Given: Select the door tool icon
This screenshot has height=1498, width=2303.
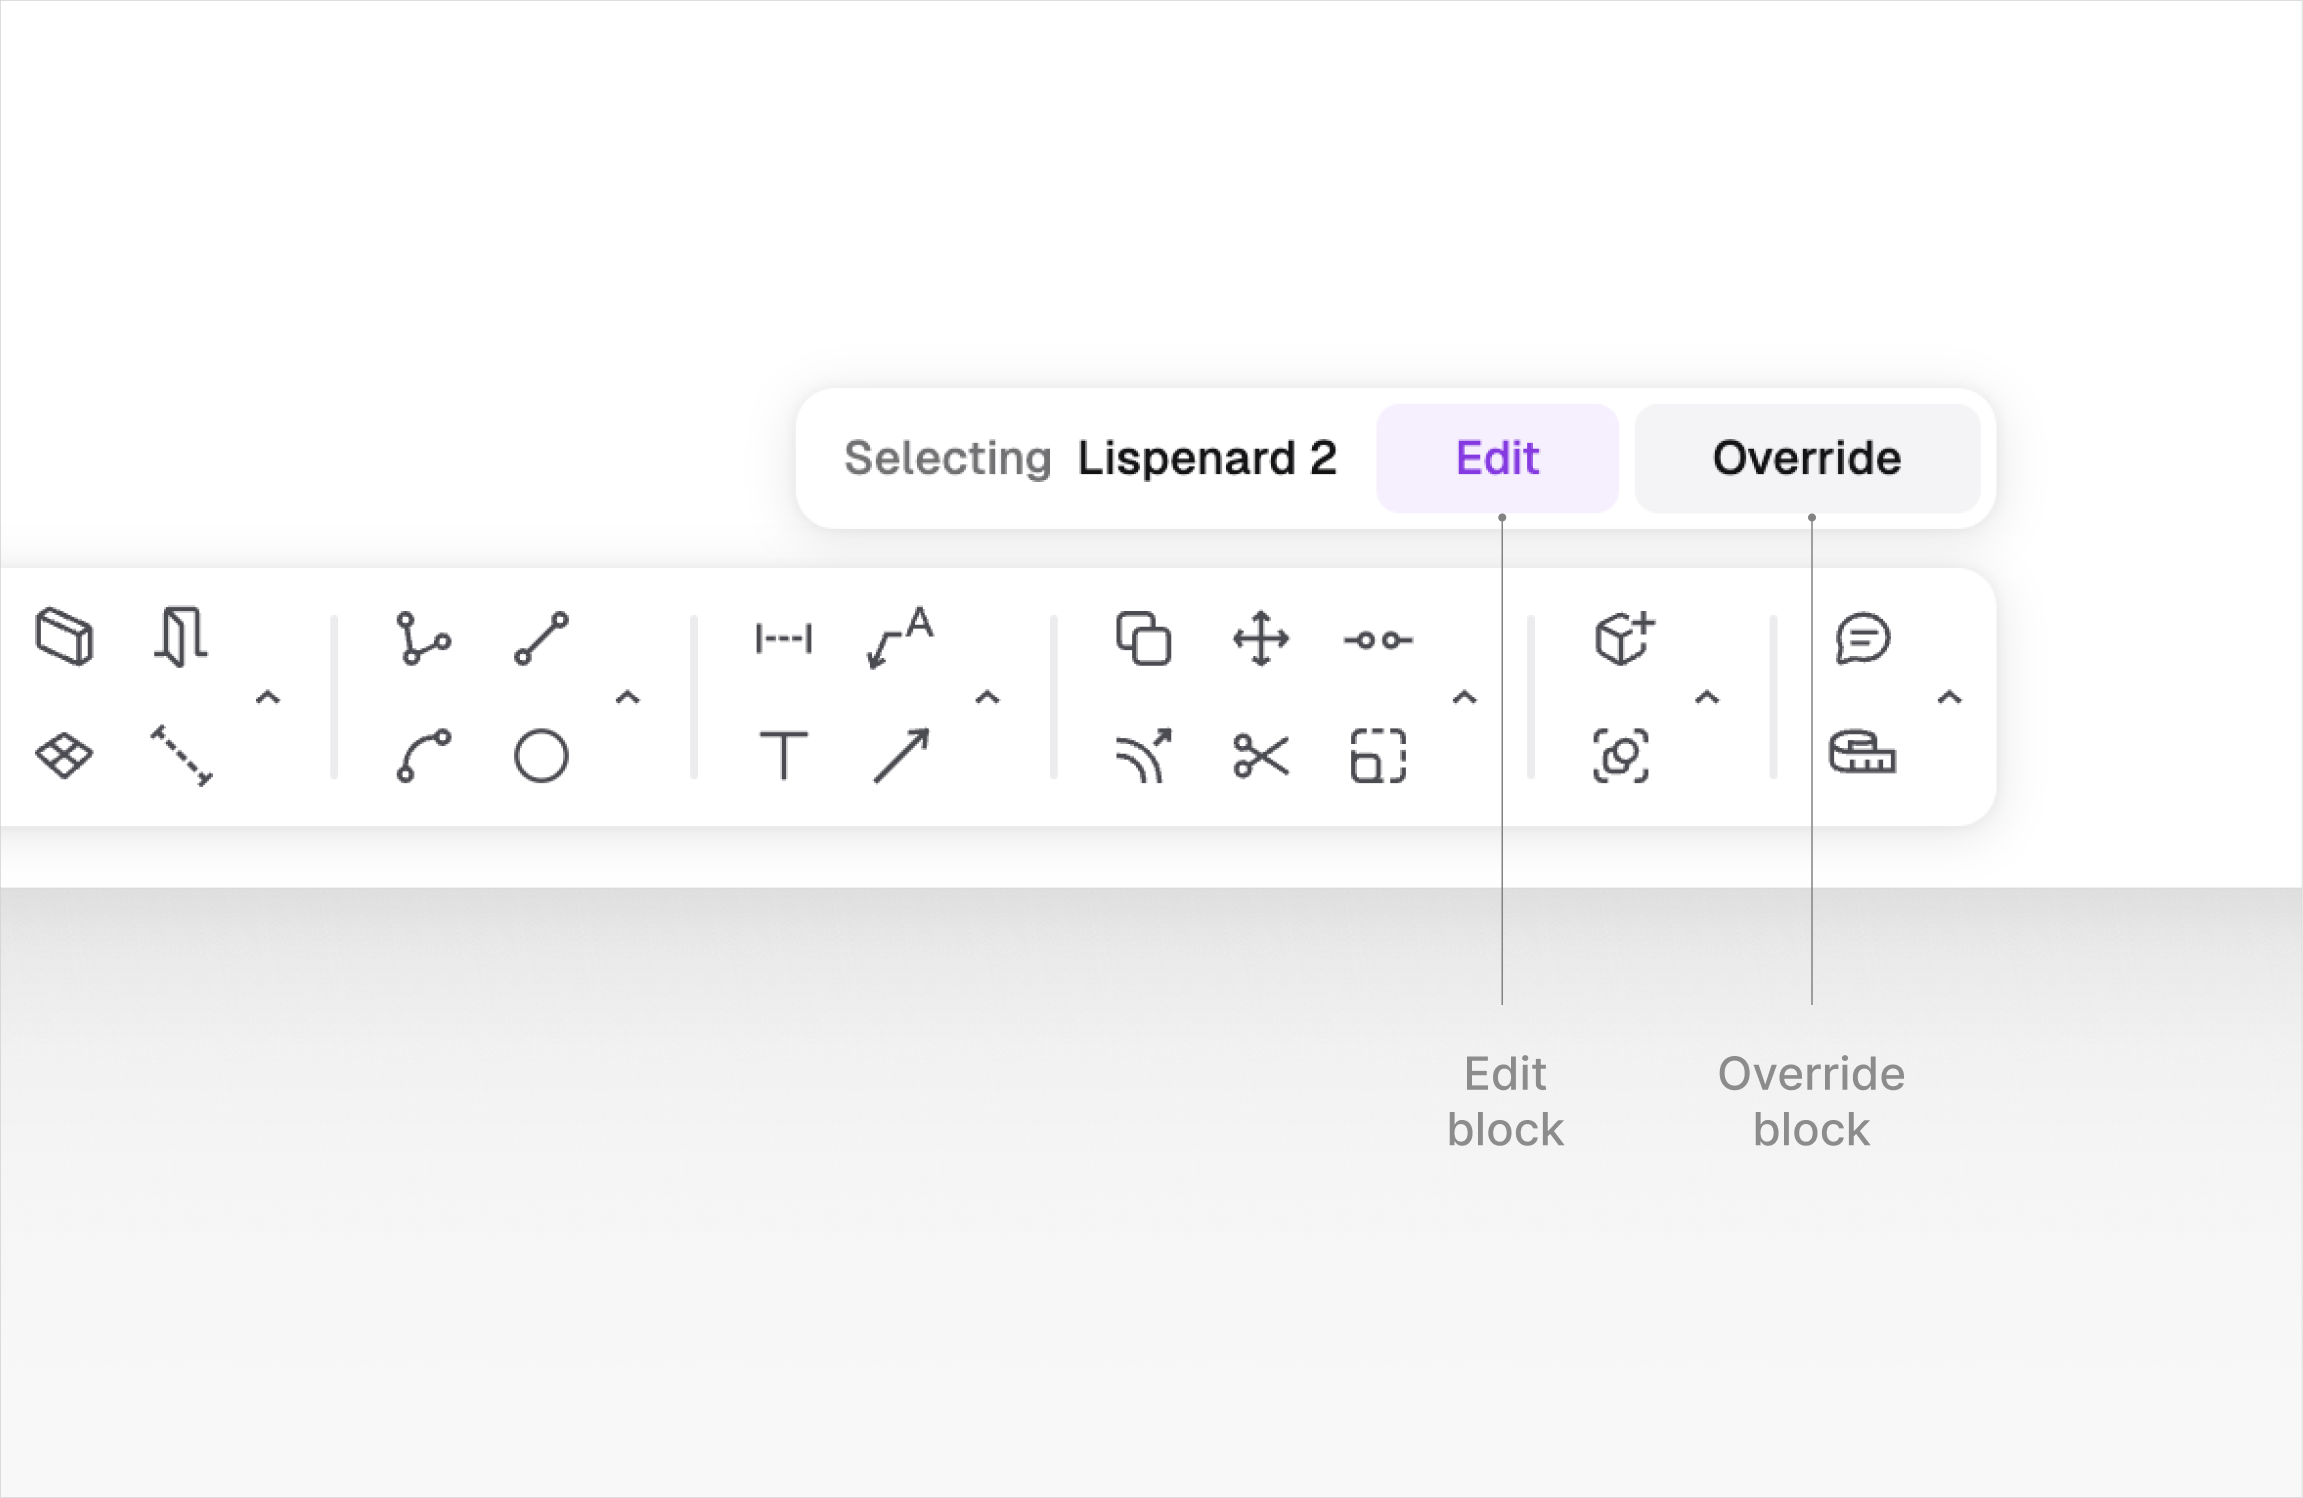Looking at the screenshot, I should coord(181,637).
